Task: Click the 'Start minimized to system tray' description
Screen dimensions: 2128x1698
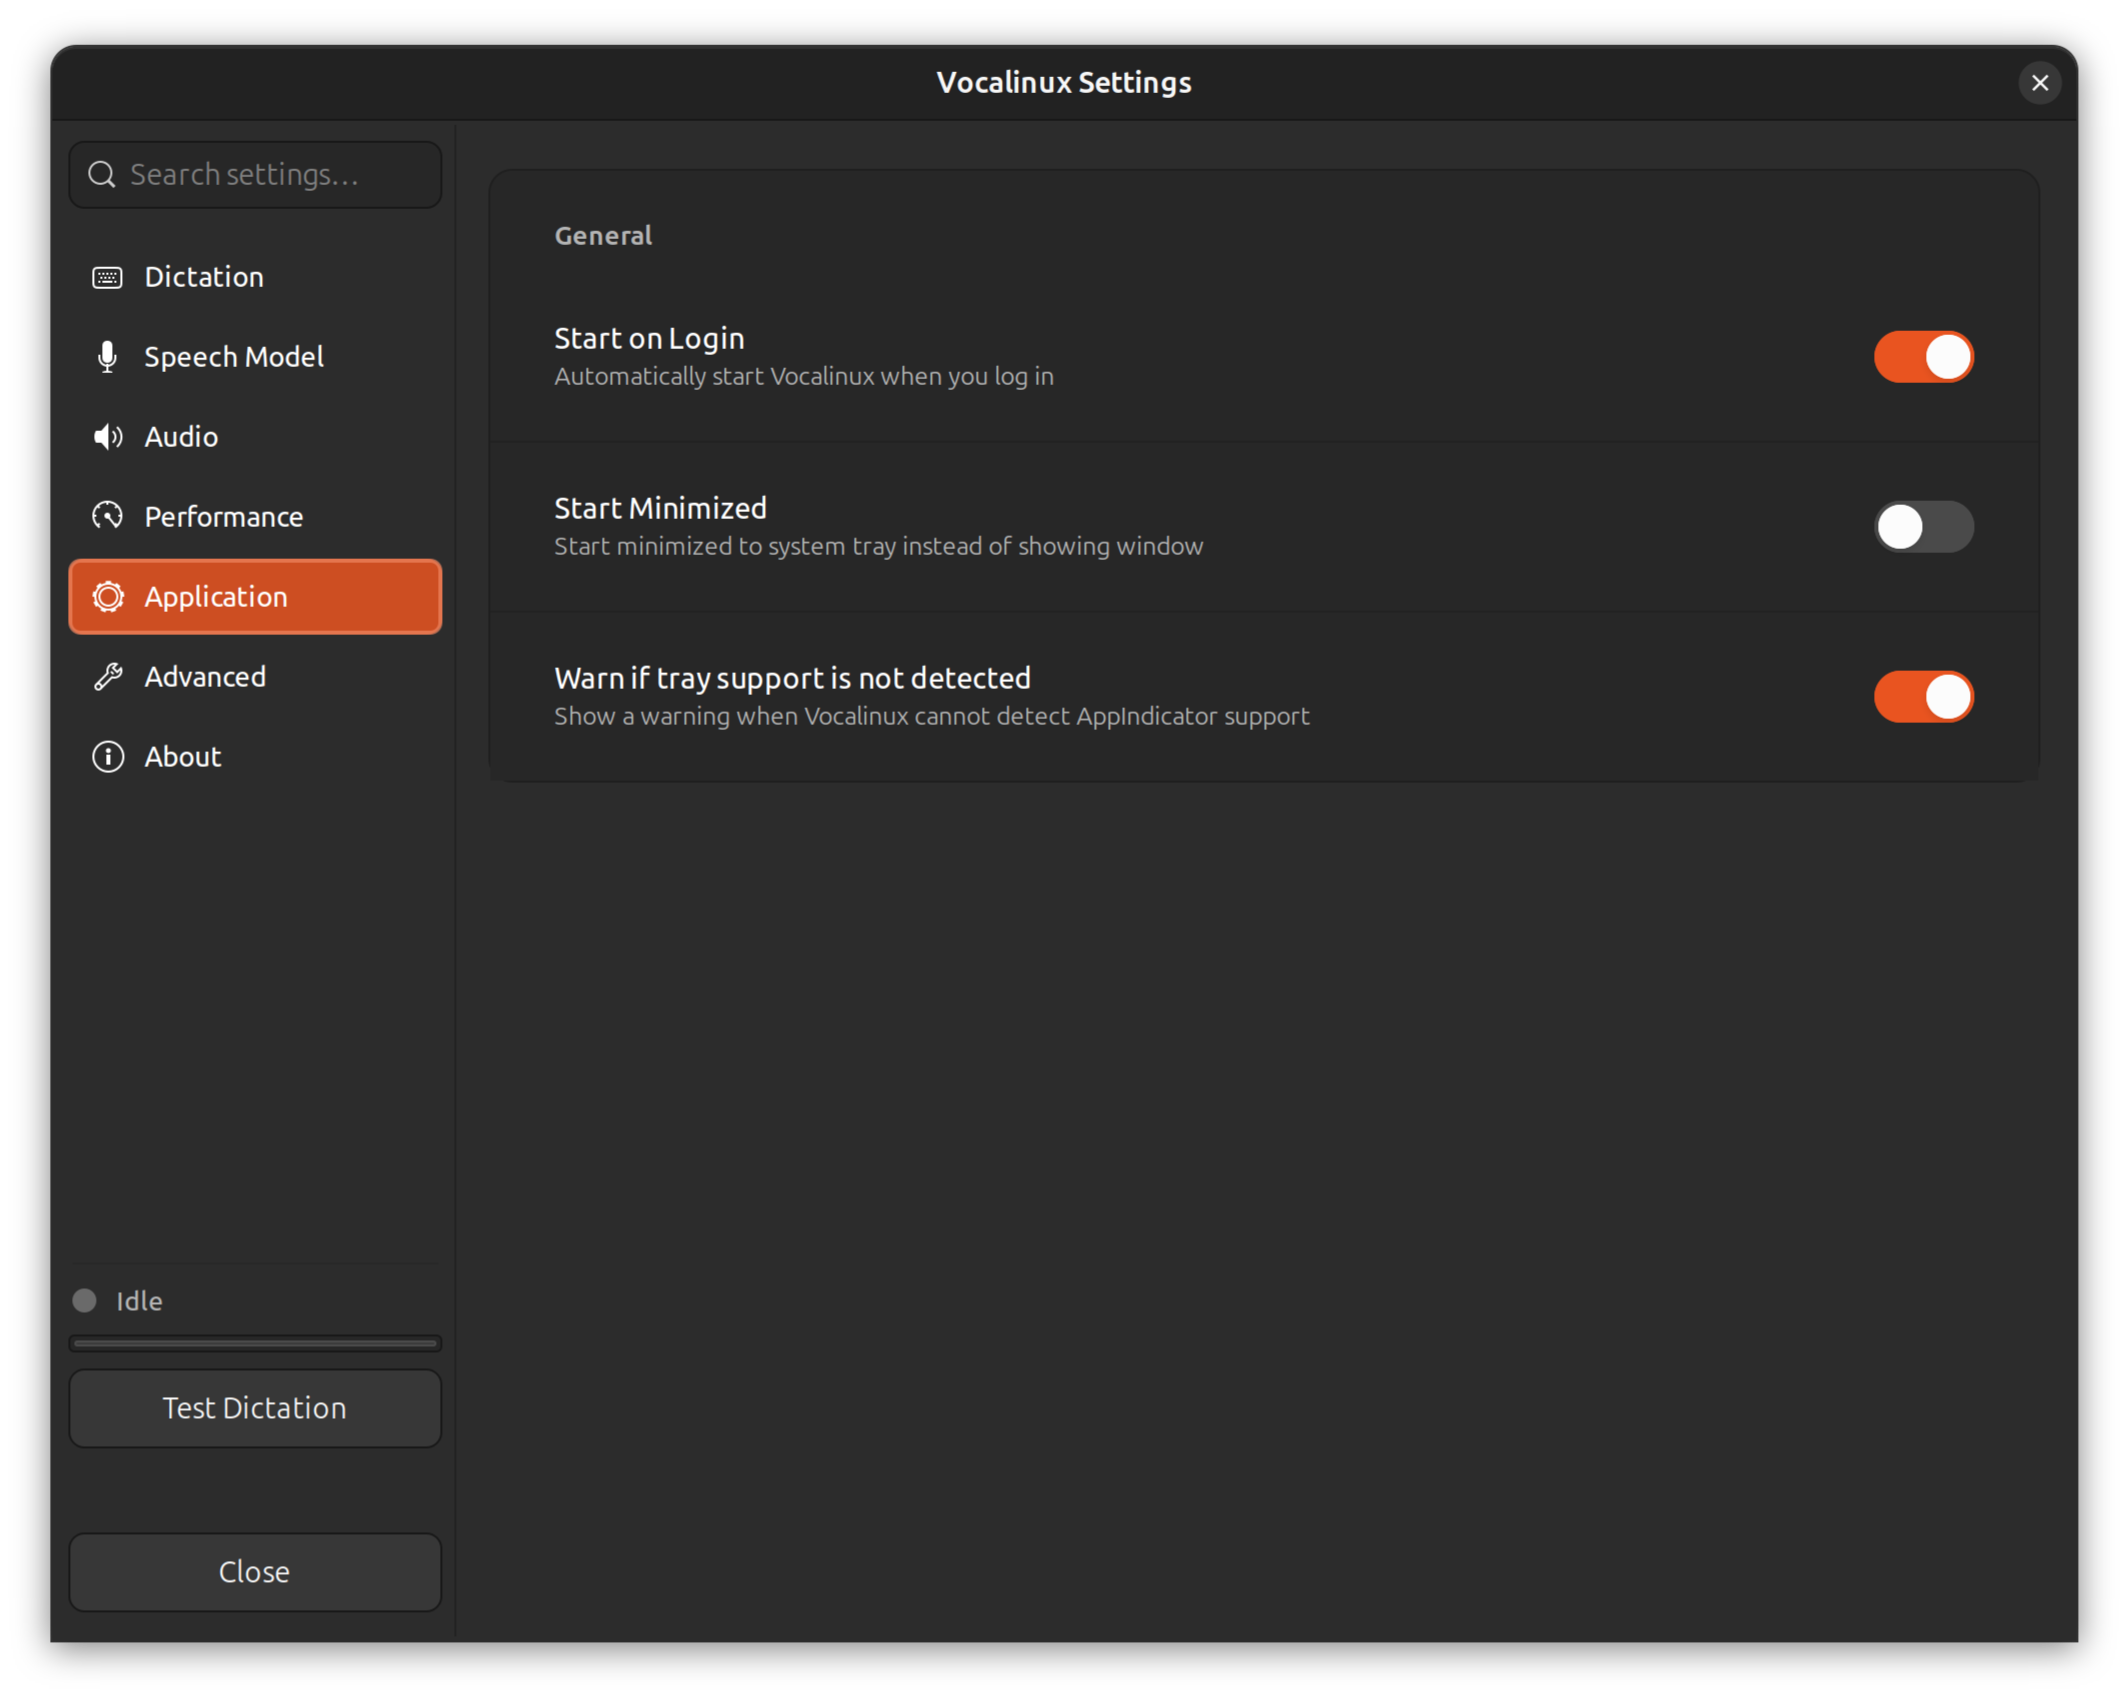Action: tap(879, 546)
